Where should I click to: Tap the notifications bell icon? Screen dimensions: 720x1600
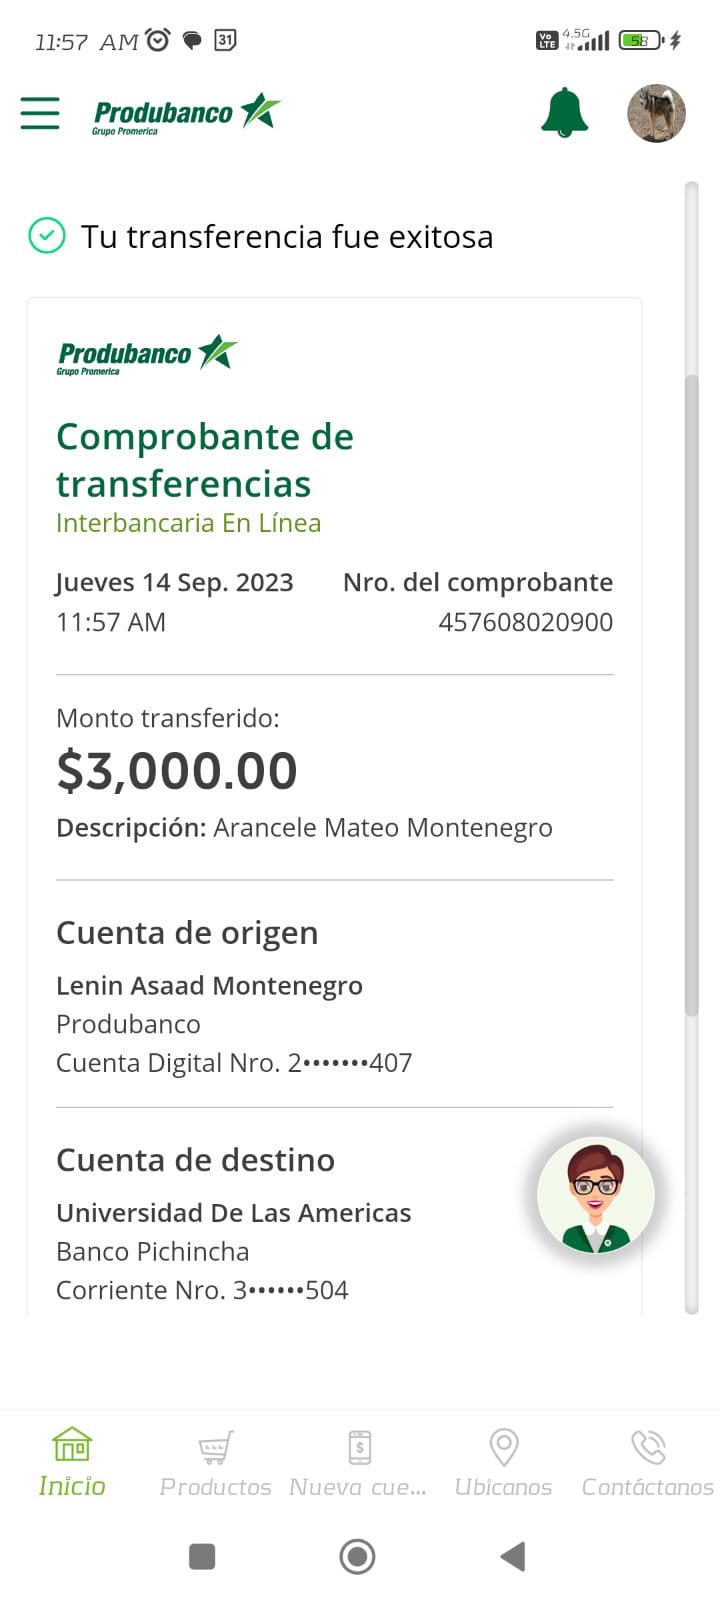[x=564, y=112]
